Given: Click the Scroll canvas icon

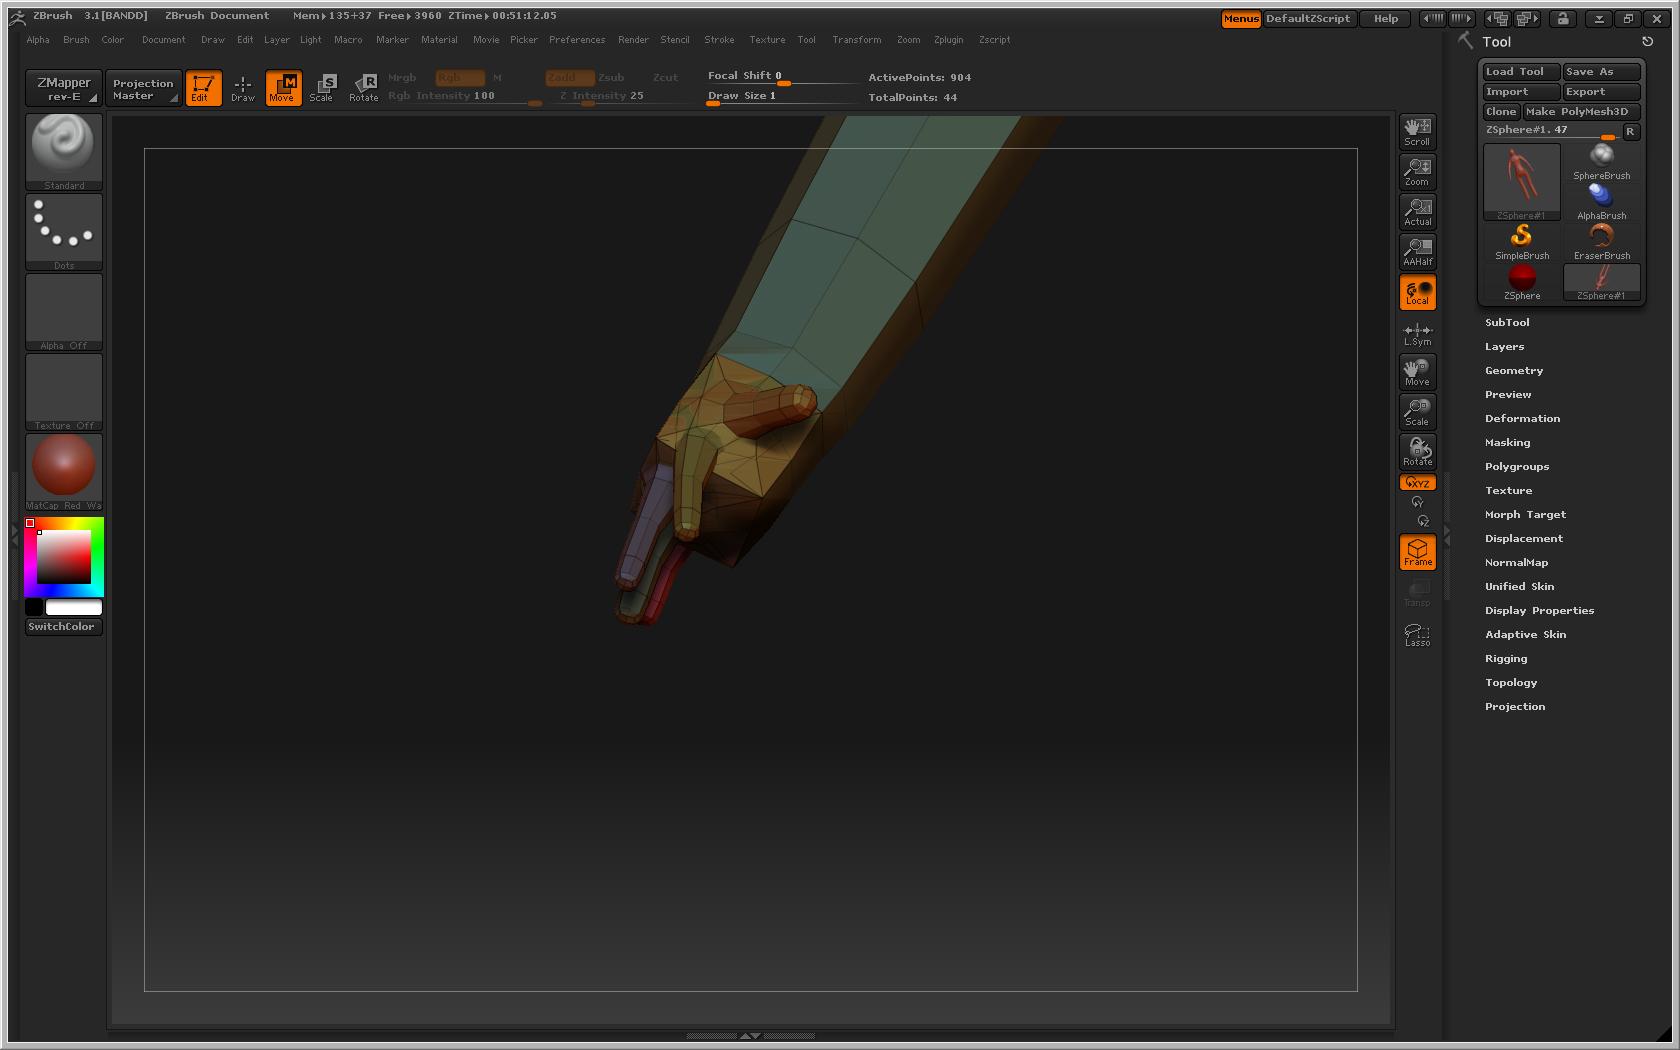Looking at the screenshot, I should coord(1418,132).
